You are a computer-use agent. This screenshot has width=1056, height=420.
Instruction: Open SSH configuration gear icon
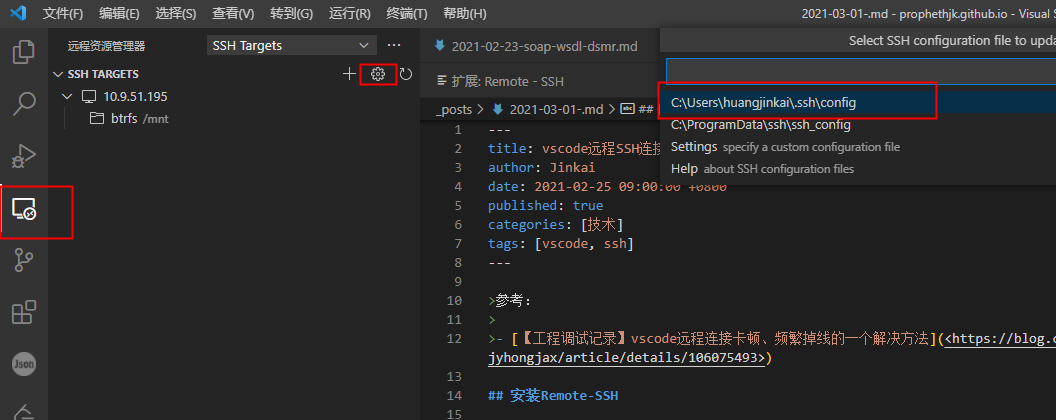pyautogui.click(x=378, y=74)
